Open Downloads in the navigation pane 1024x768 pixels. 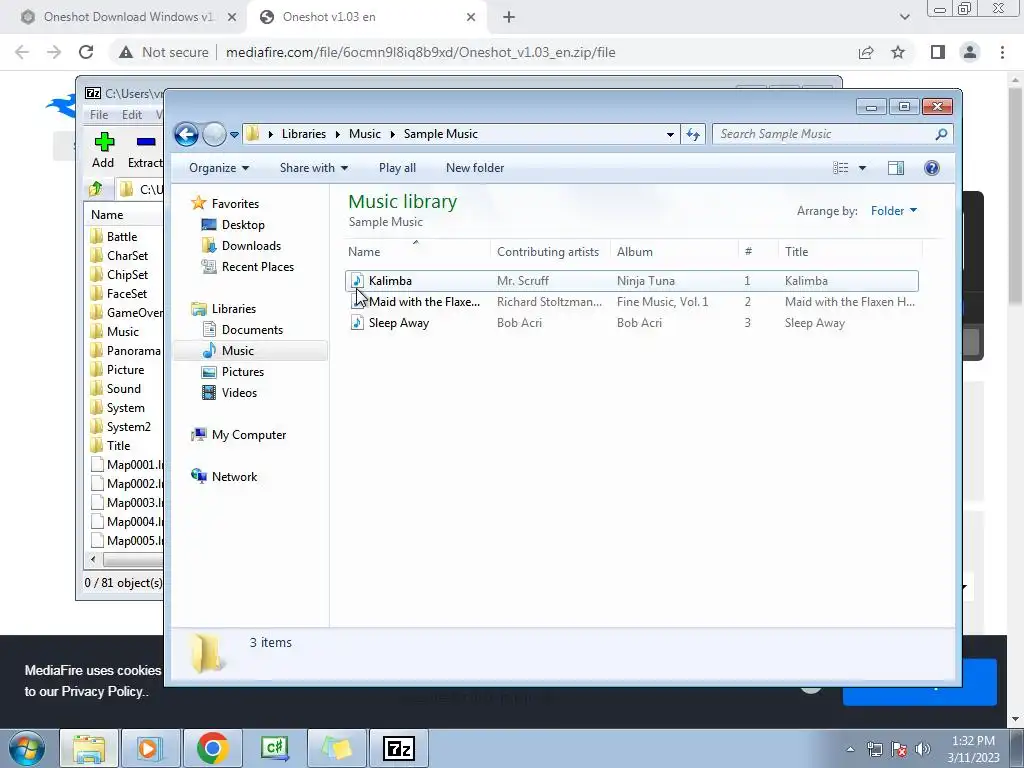[x=251, y=246]
